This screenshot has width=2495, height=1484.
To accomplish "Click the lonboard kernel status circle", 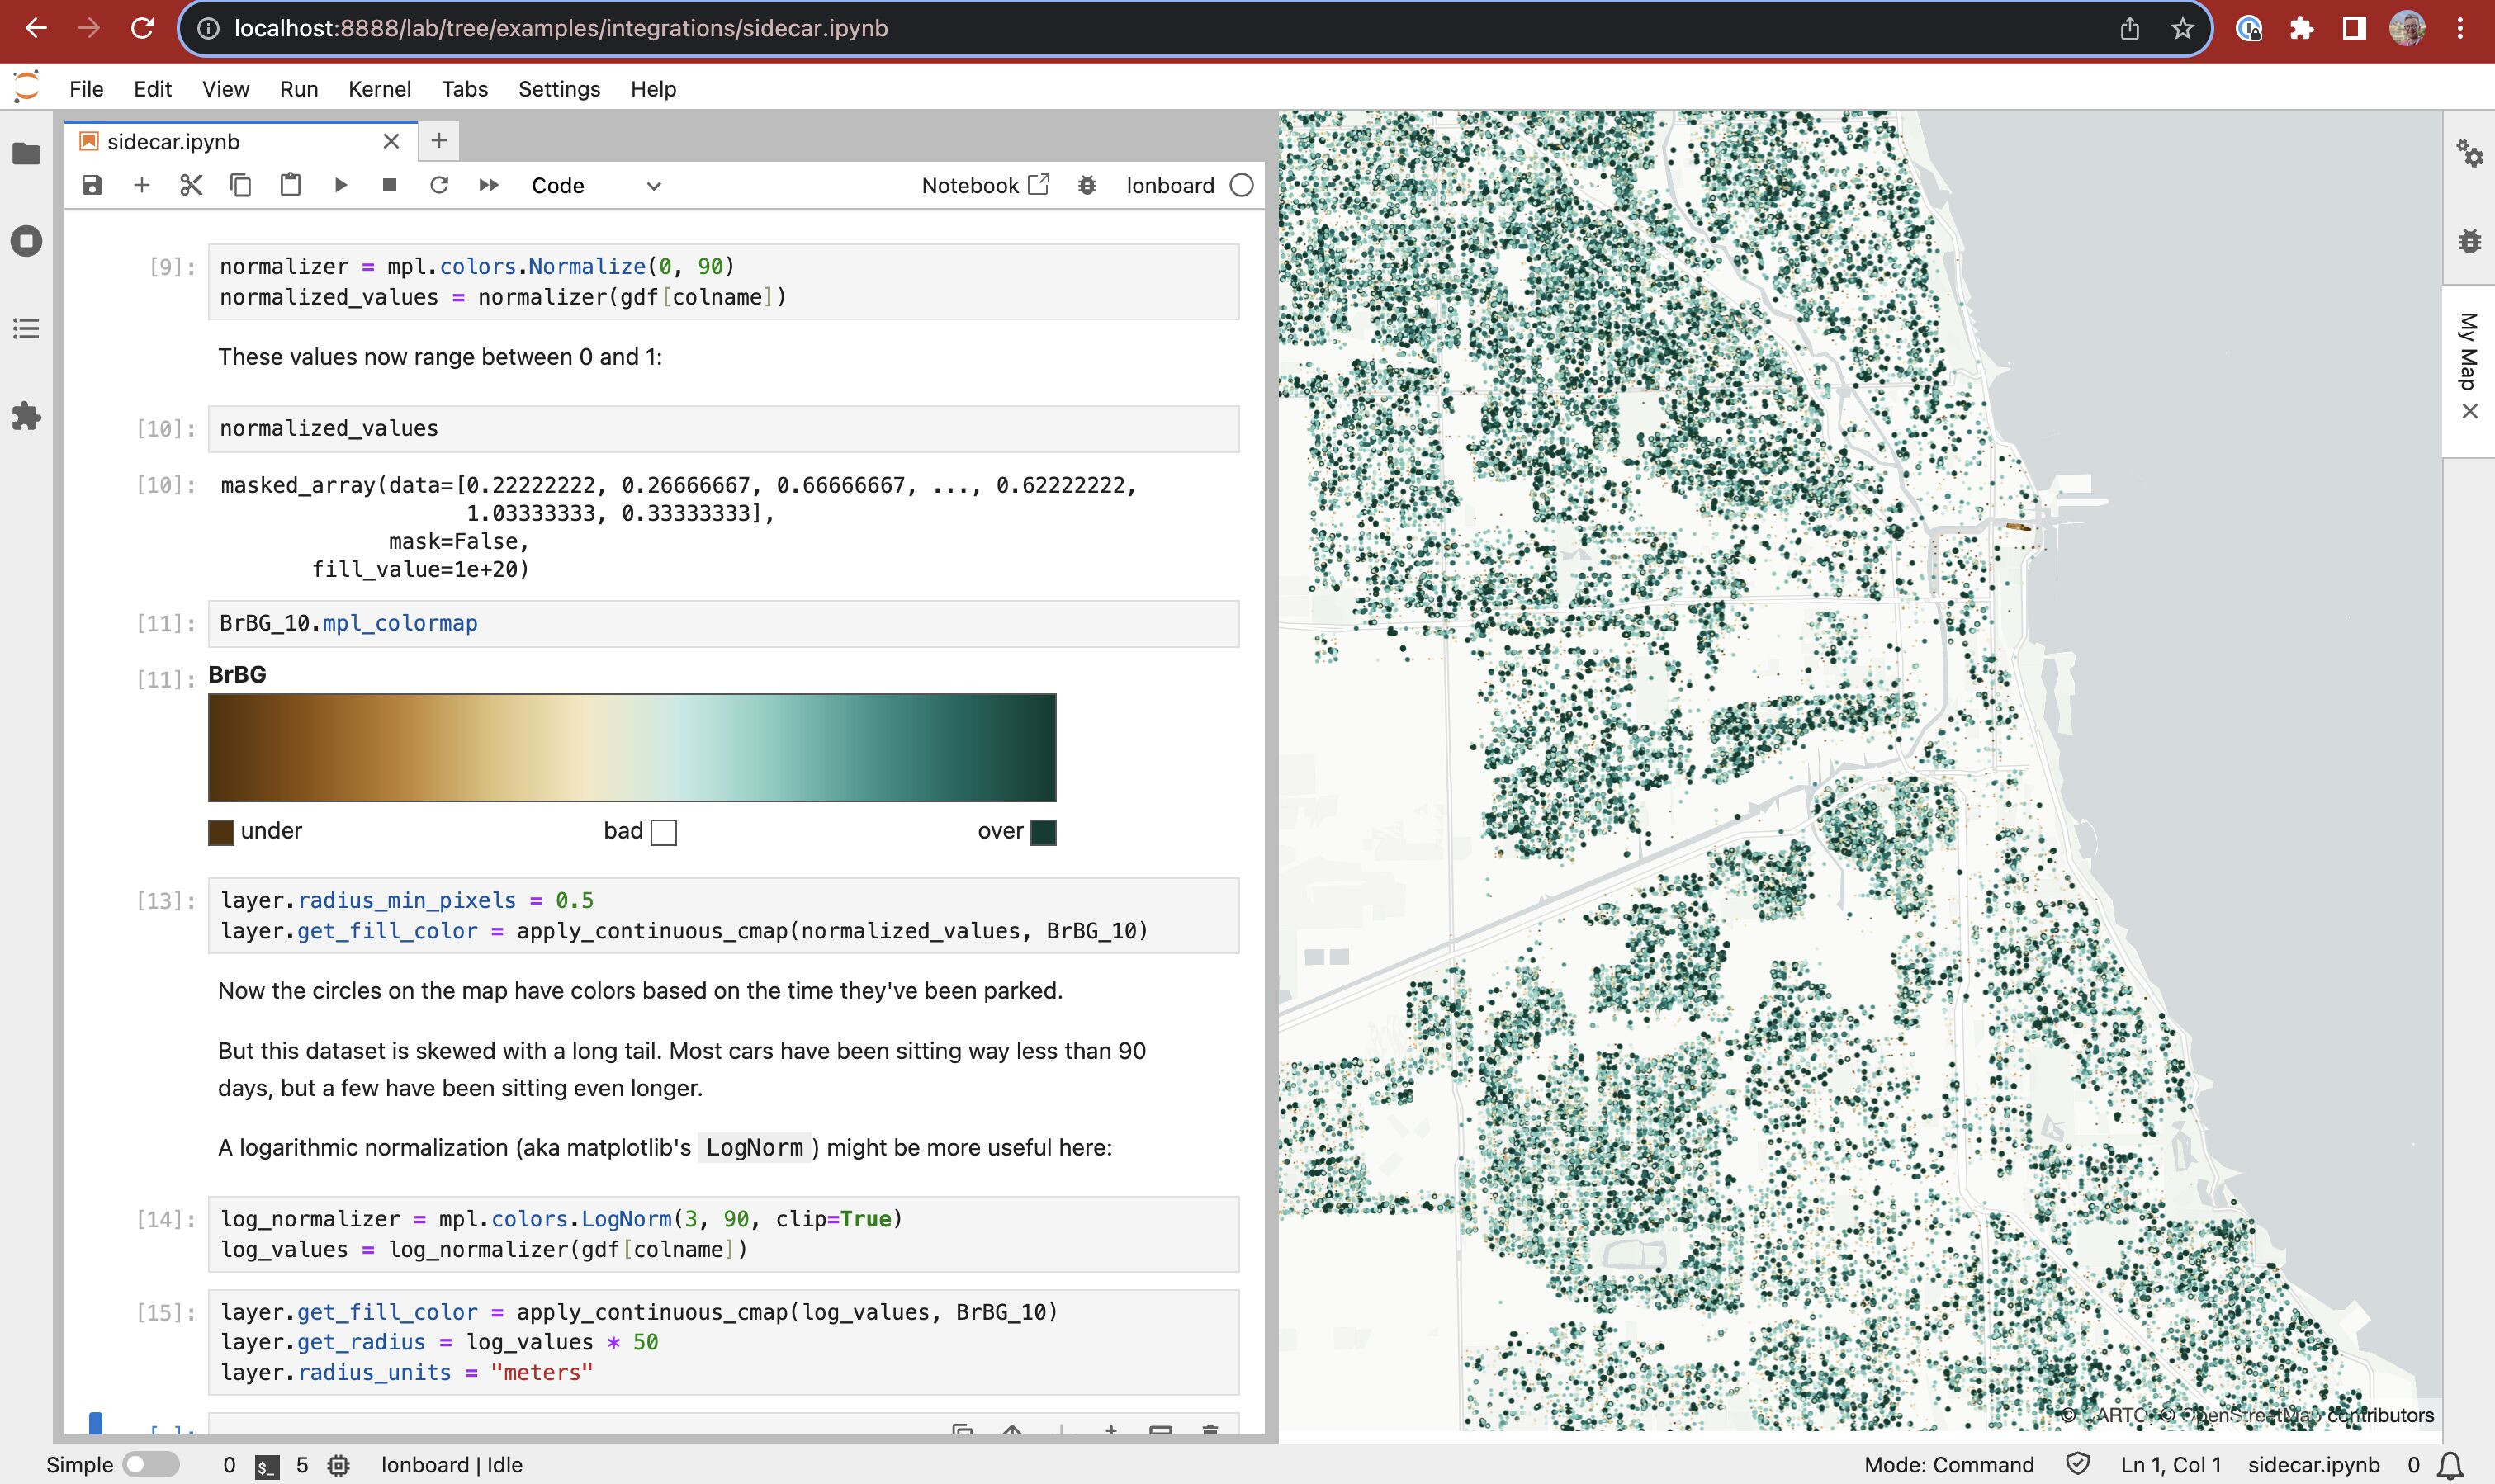I will (x=1241, y=185).
